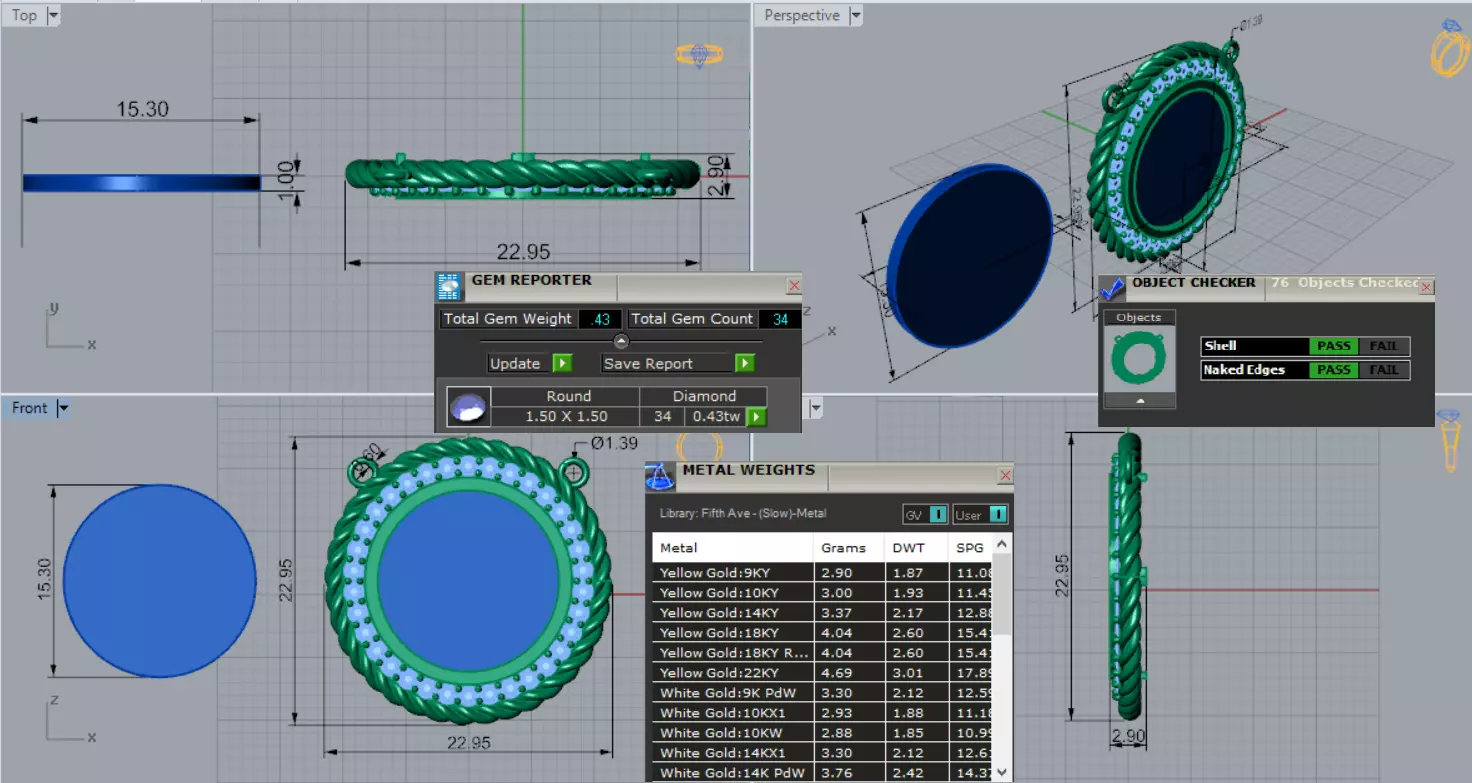Click green arrow beside Save Report
The image size is (1472, 783).
point(743,363)
